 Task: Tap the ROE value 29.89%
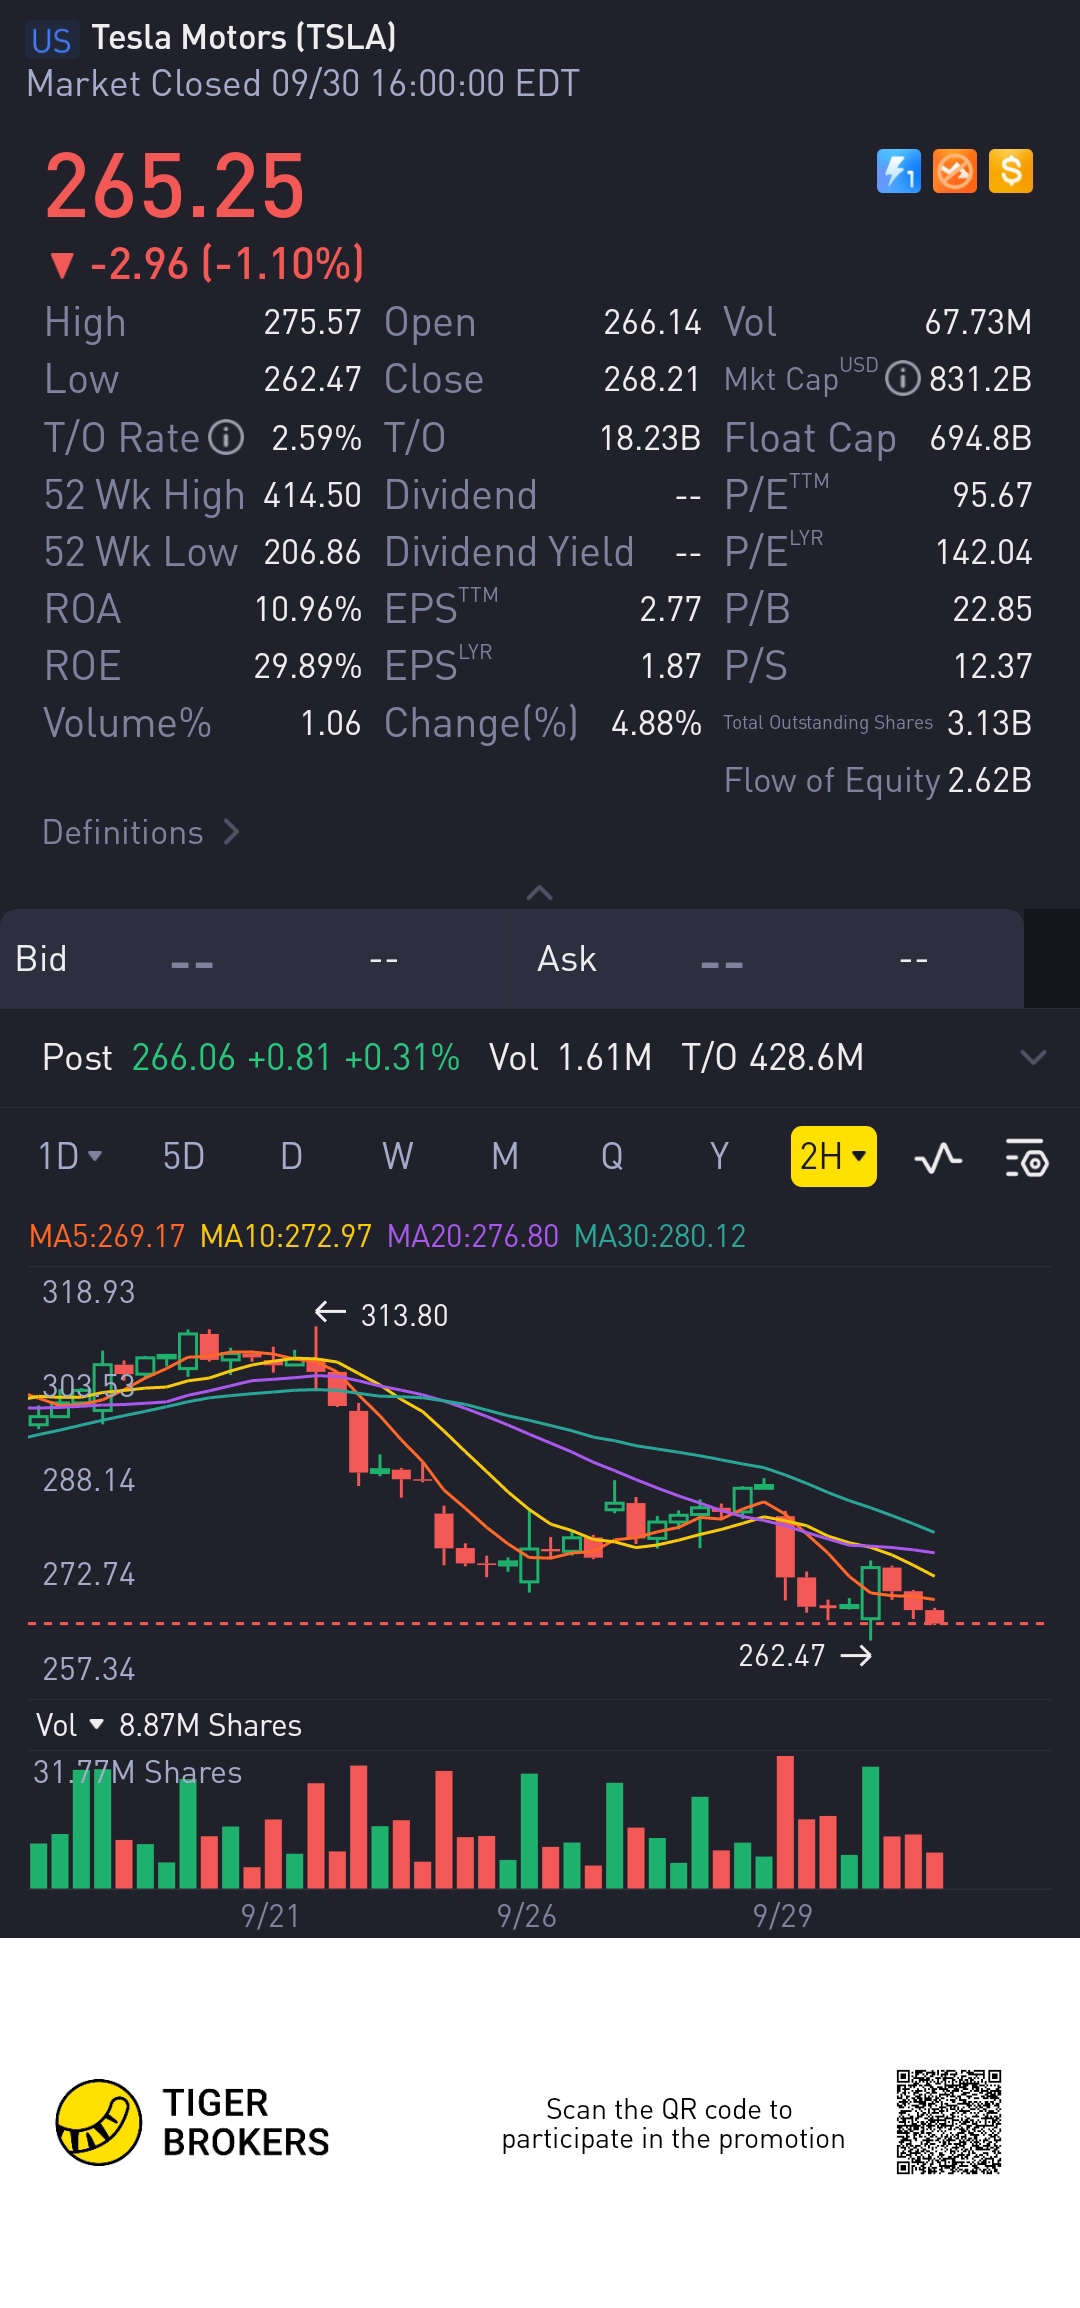coord(308,666)
